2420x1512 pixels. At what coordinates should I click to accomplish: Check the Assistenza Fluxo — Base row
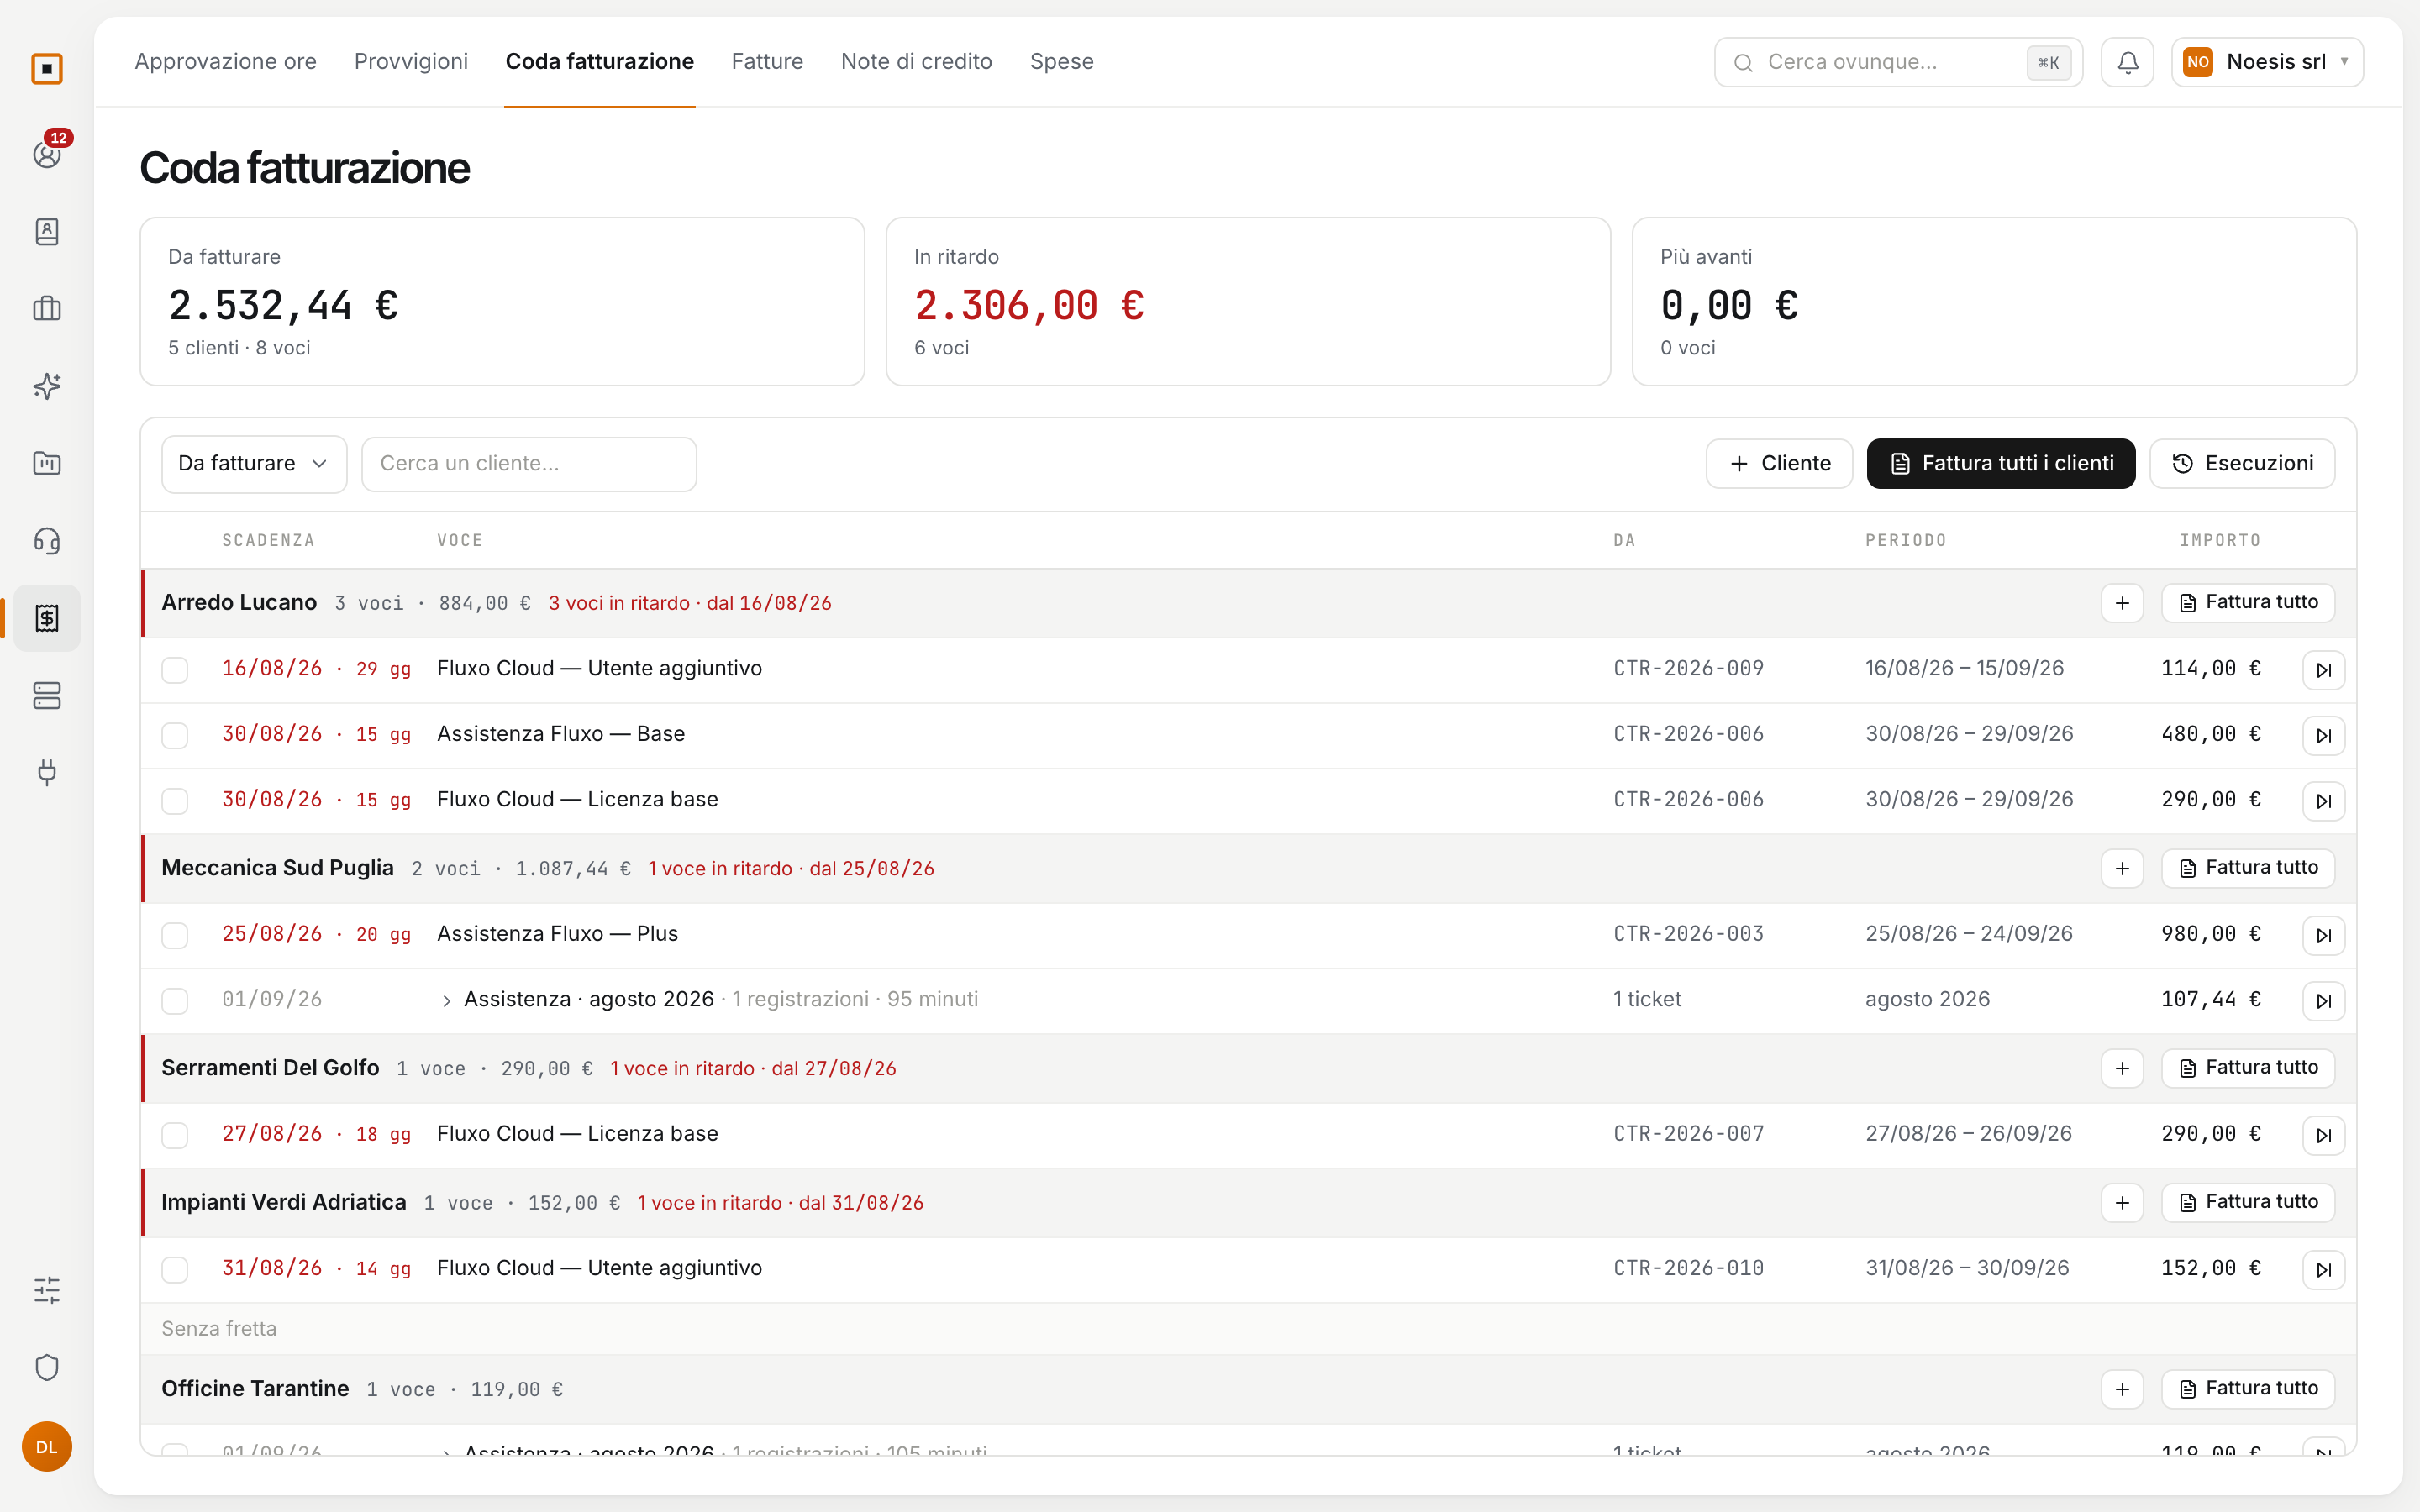(x=175, y=735)
